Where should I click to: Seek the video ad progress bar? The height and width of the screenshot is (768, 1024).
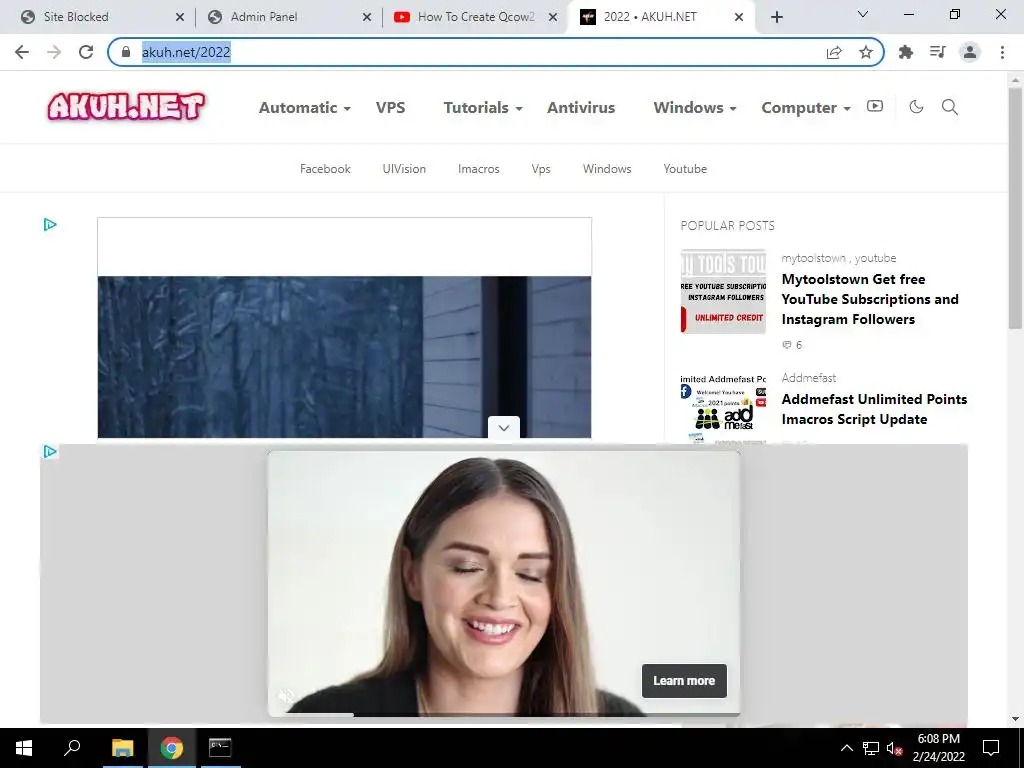tap(504, 714)
